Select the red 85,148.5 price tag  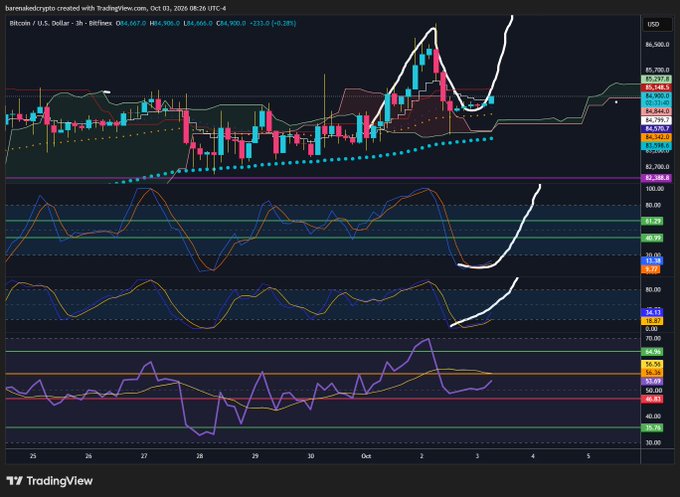point(657,87)
